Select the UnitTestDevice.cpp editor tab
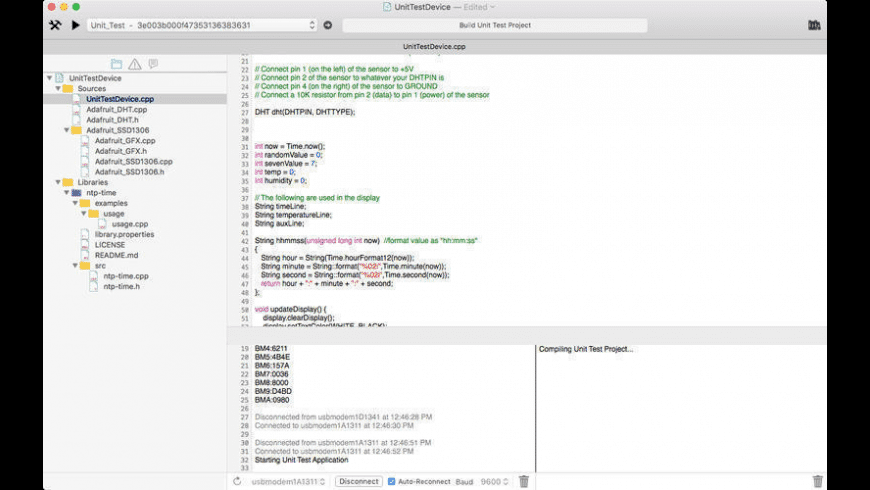The image size is (870, 490). 434,46
